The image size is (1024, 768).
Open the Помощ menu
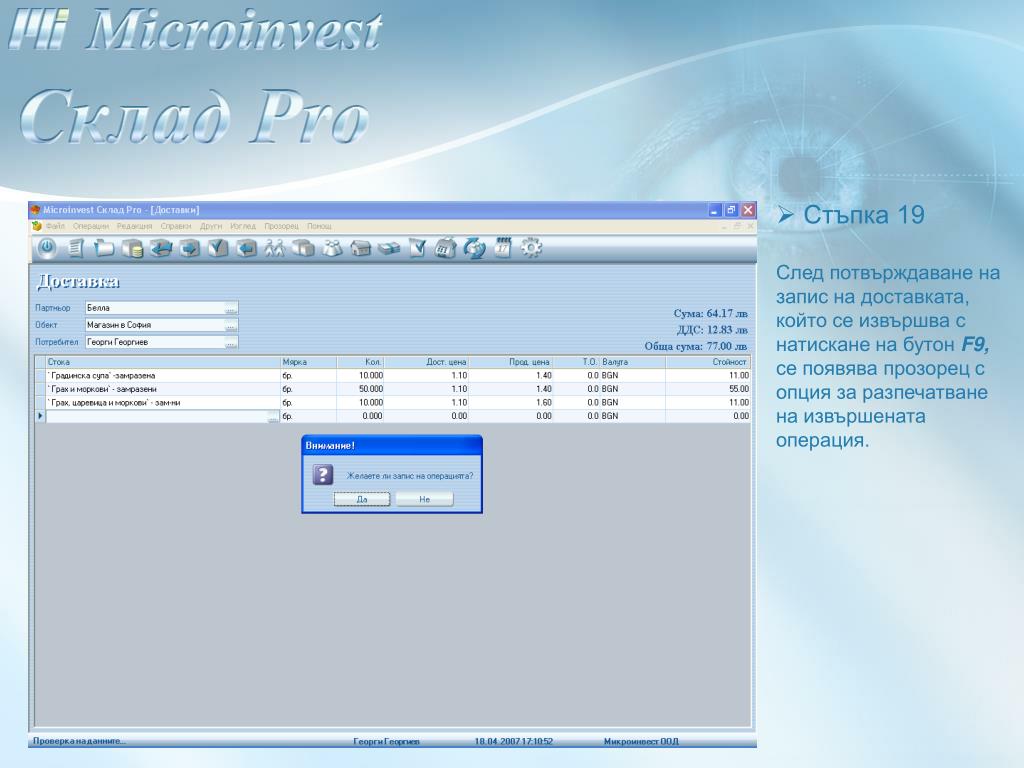[x=319, y=226]
